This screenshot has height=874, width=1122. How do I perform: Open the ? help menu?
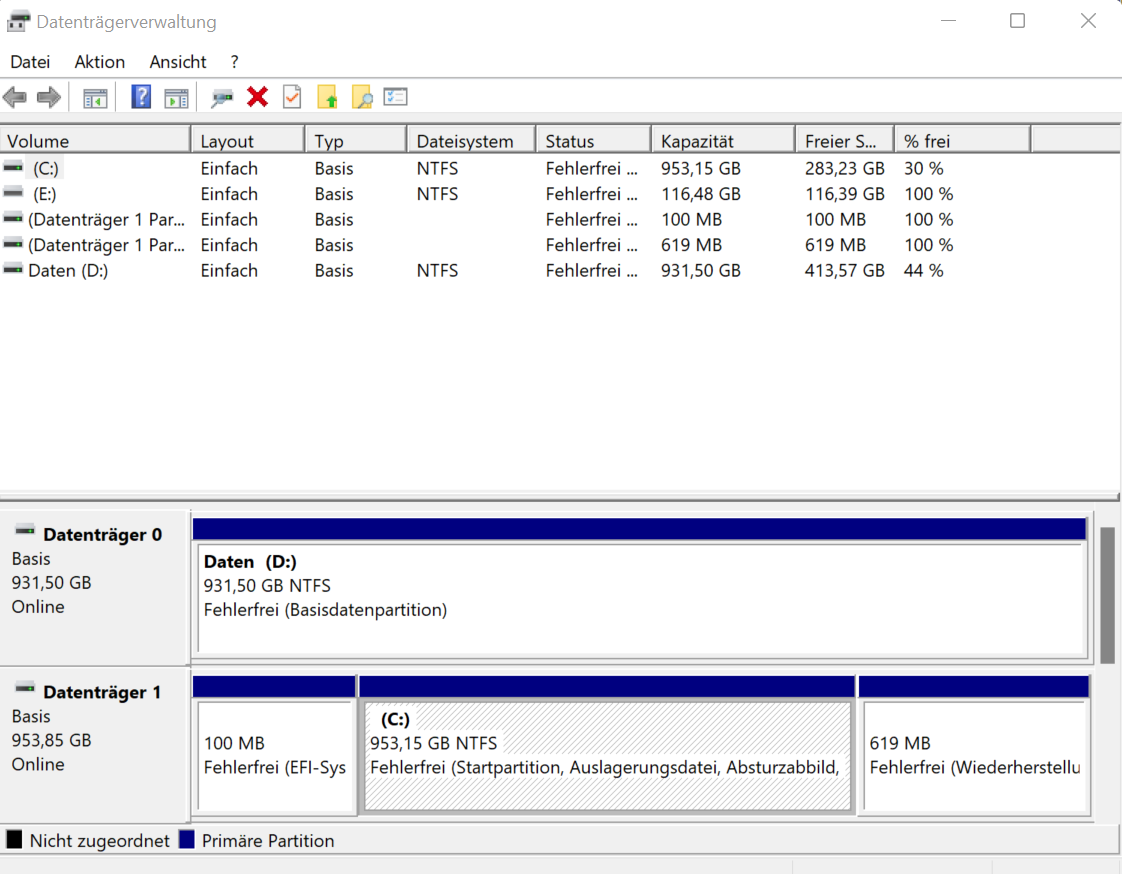click(234, 62)
